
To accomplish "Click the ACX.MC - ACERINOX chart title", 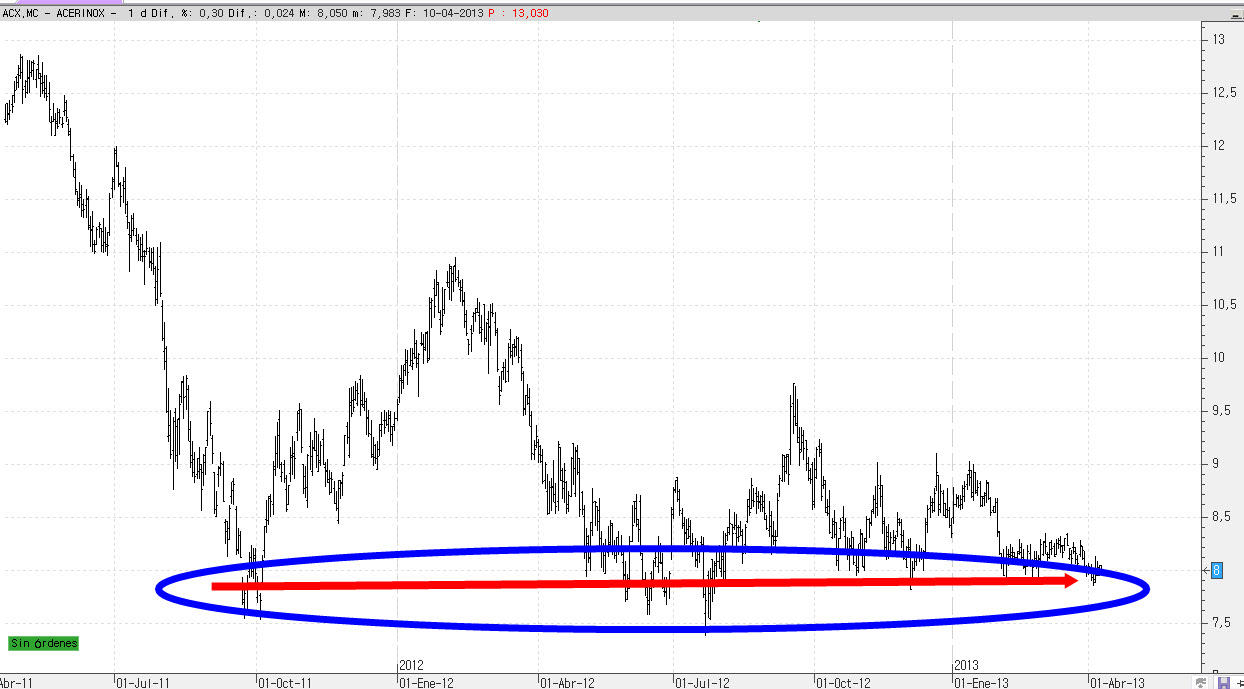I will tap(59, 14).
